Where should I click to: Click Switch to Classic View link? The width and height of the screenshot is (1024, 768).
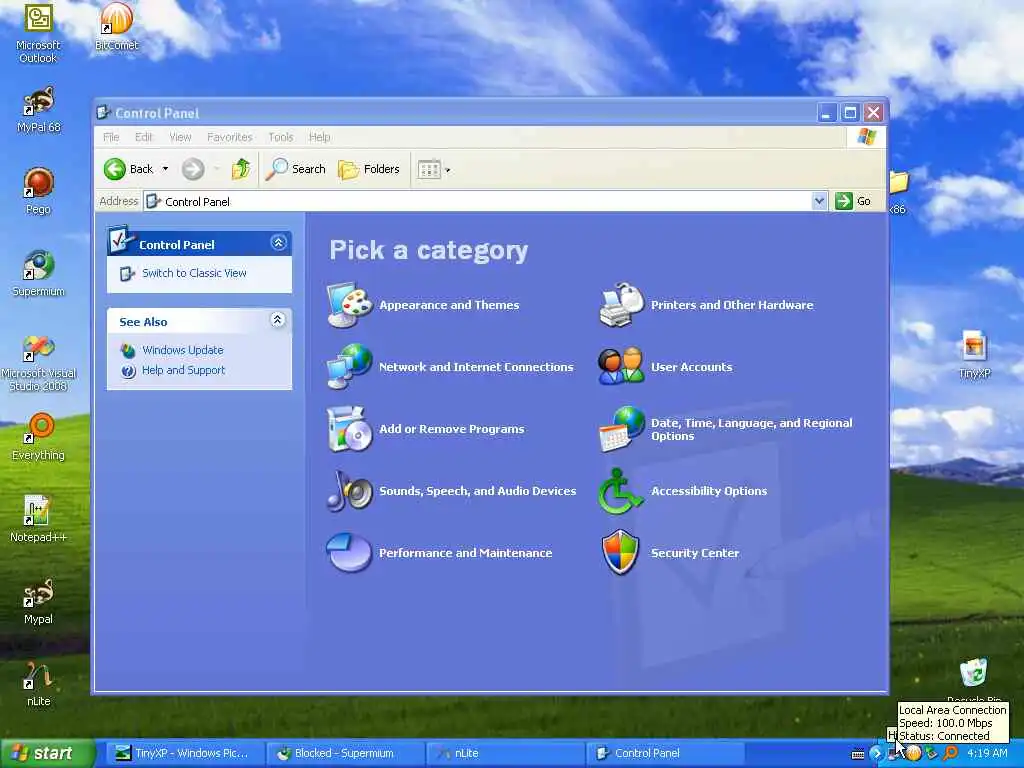click(194, 273)
